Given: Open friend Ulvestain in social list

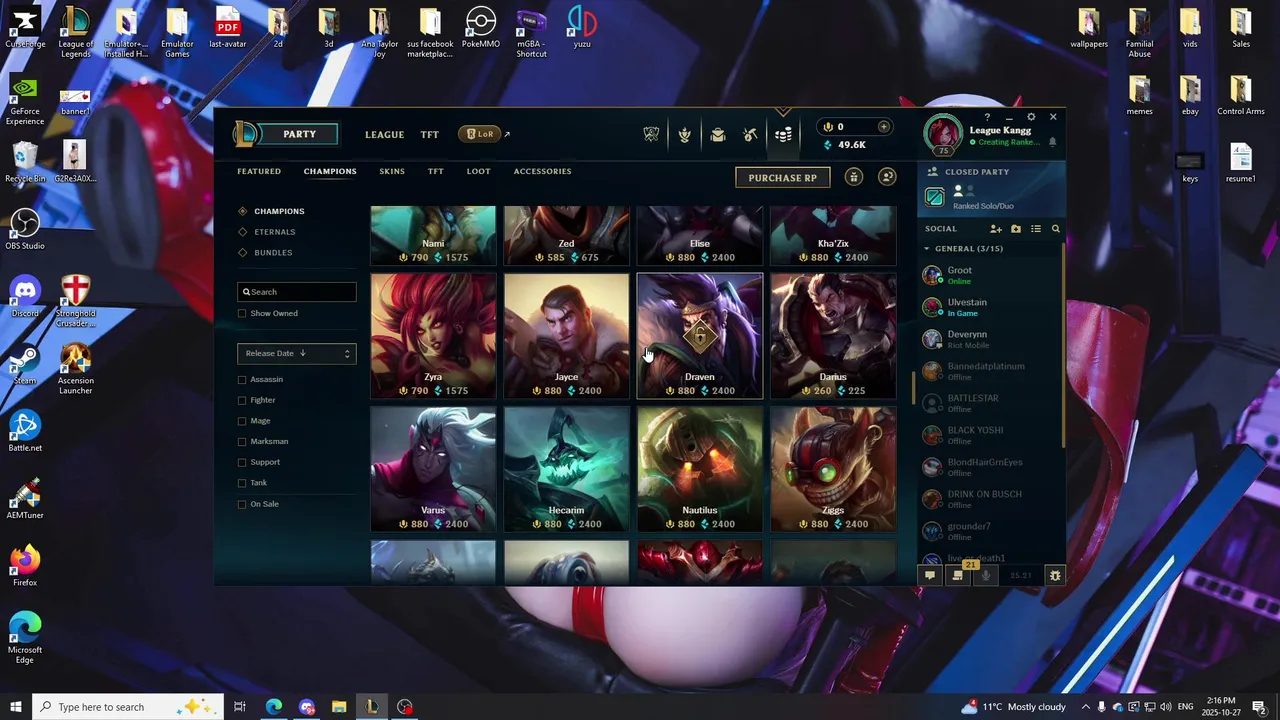Looking at the screenshot, I should pos(990,307).
